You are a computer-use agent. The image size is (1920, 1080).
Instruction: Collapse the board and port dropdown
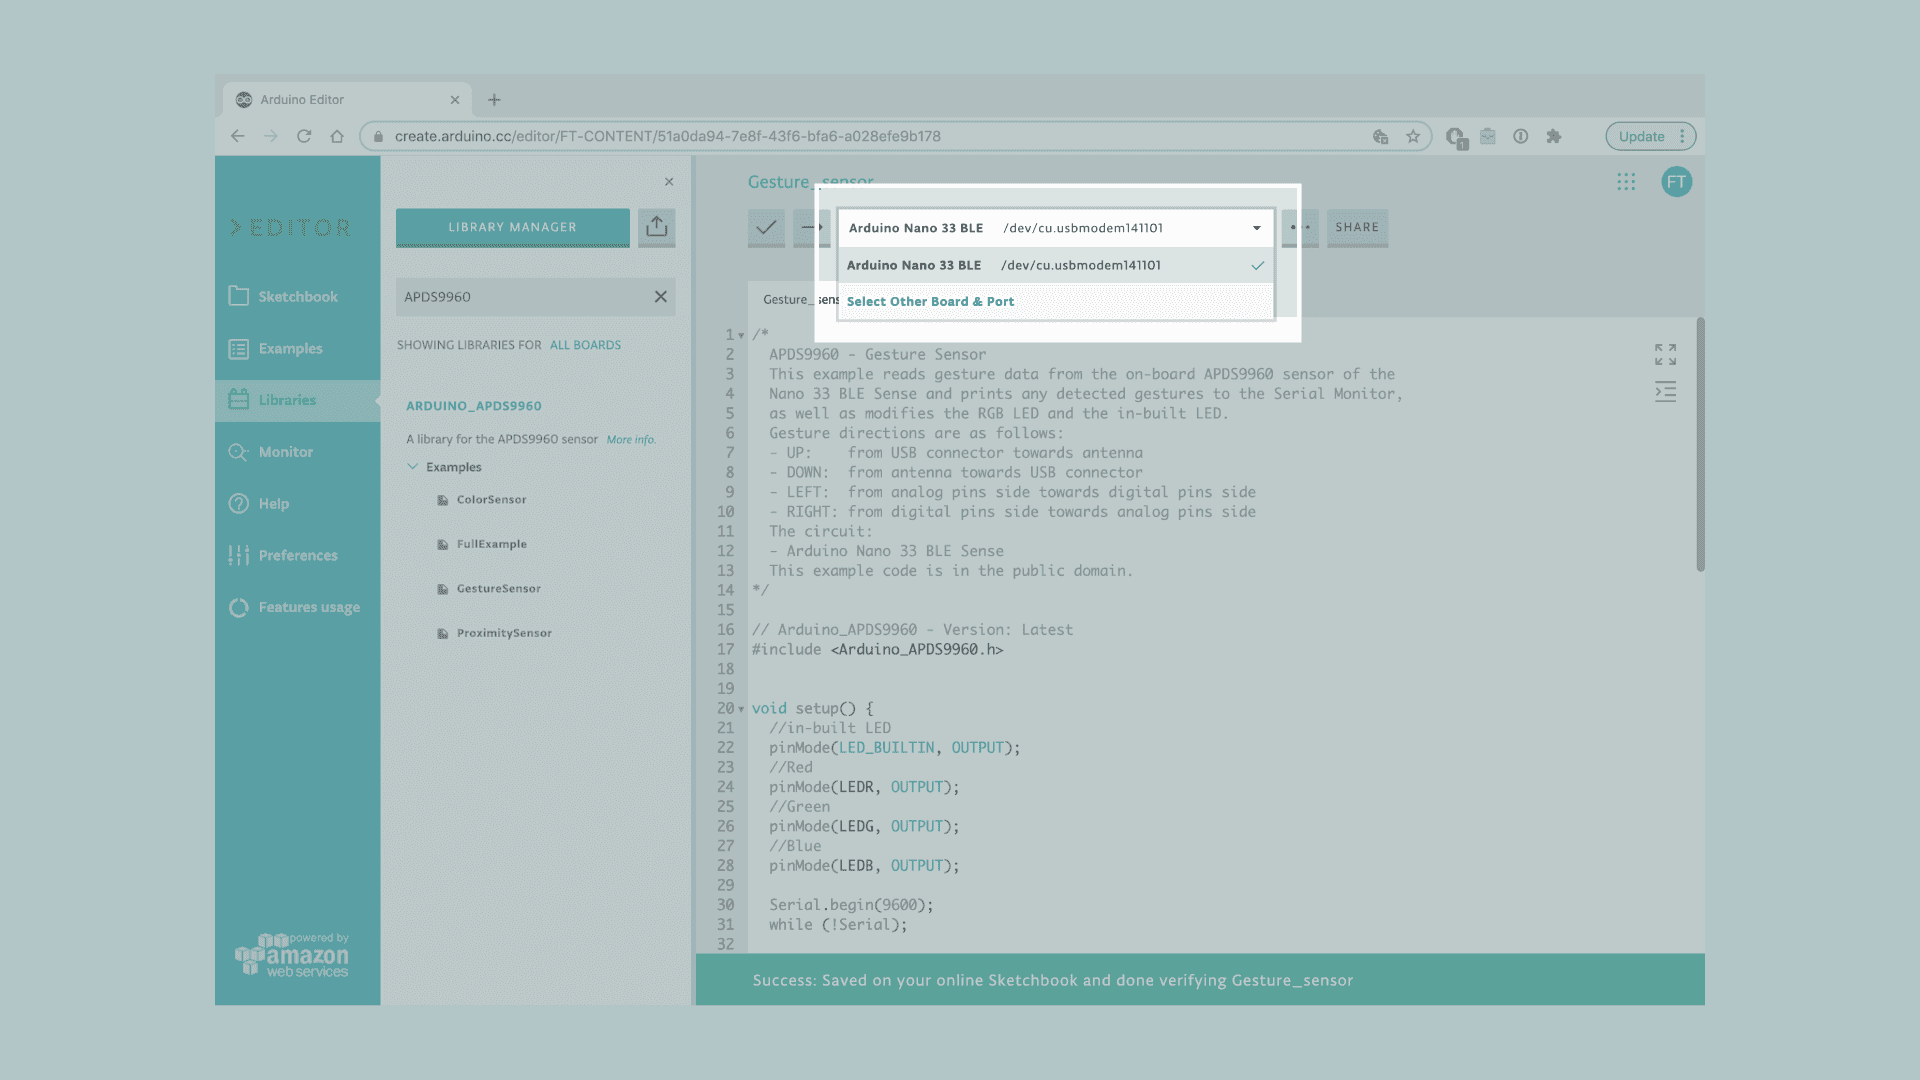pos(1256,228)
